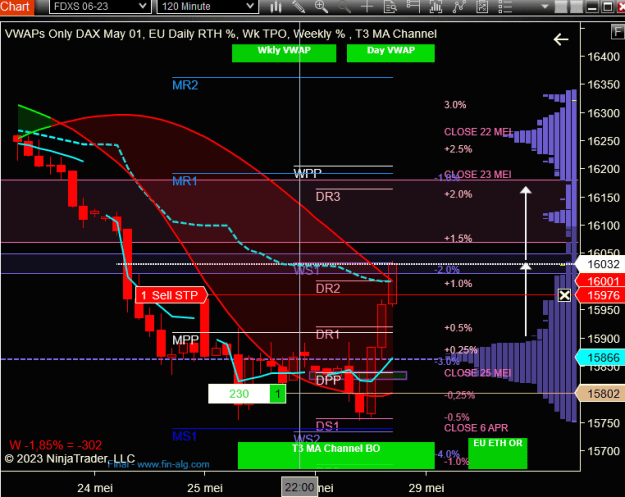This screenshot has width=625, height=497.
Task: Click the CLOSE 25 MEI label
Action: click(478, 373)
